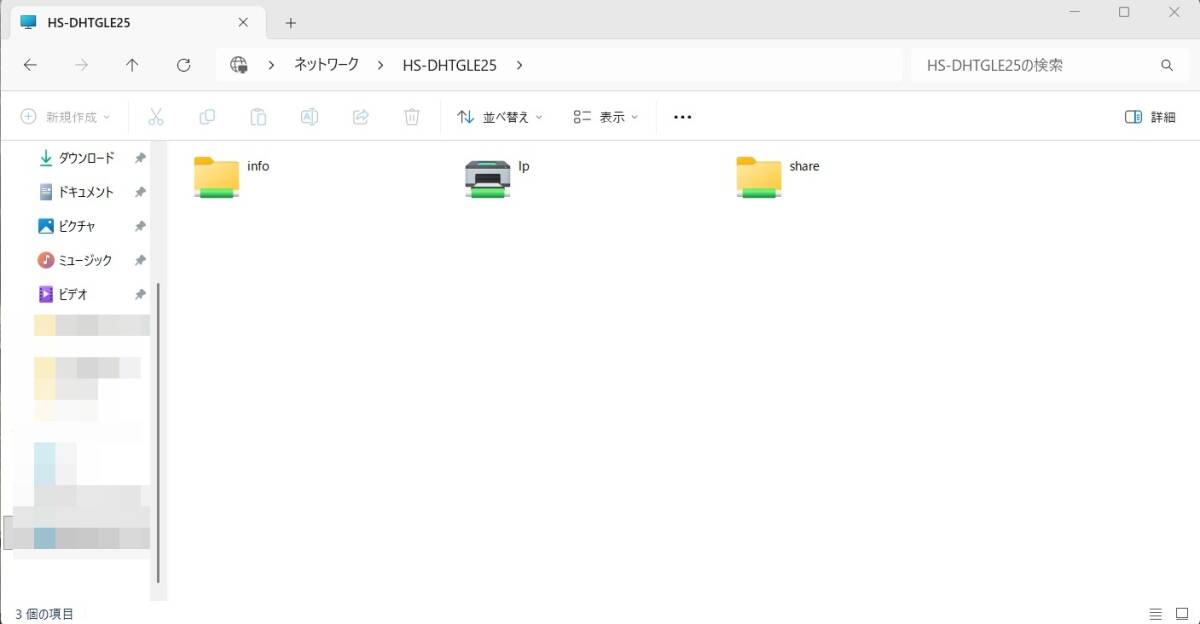Open the 並べ替え sort dropdown

[497, 117]
